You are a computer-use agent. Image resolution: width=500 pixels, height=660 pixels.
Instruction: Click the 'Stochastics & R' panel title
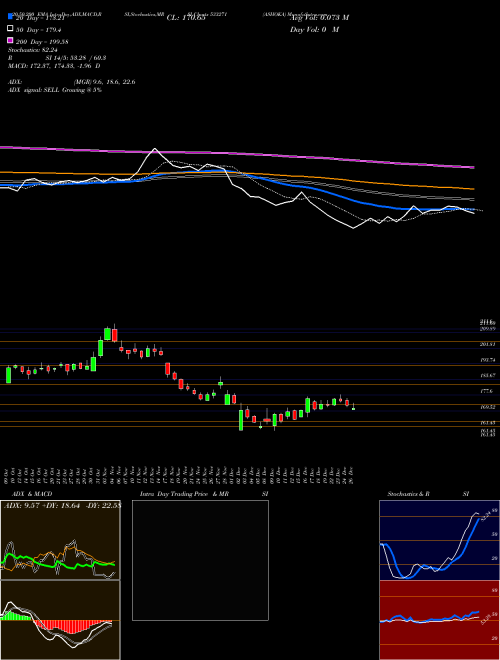[408, 494]
